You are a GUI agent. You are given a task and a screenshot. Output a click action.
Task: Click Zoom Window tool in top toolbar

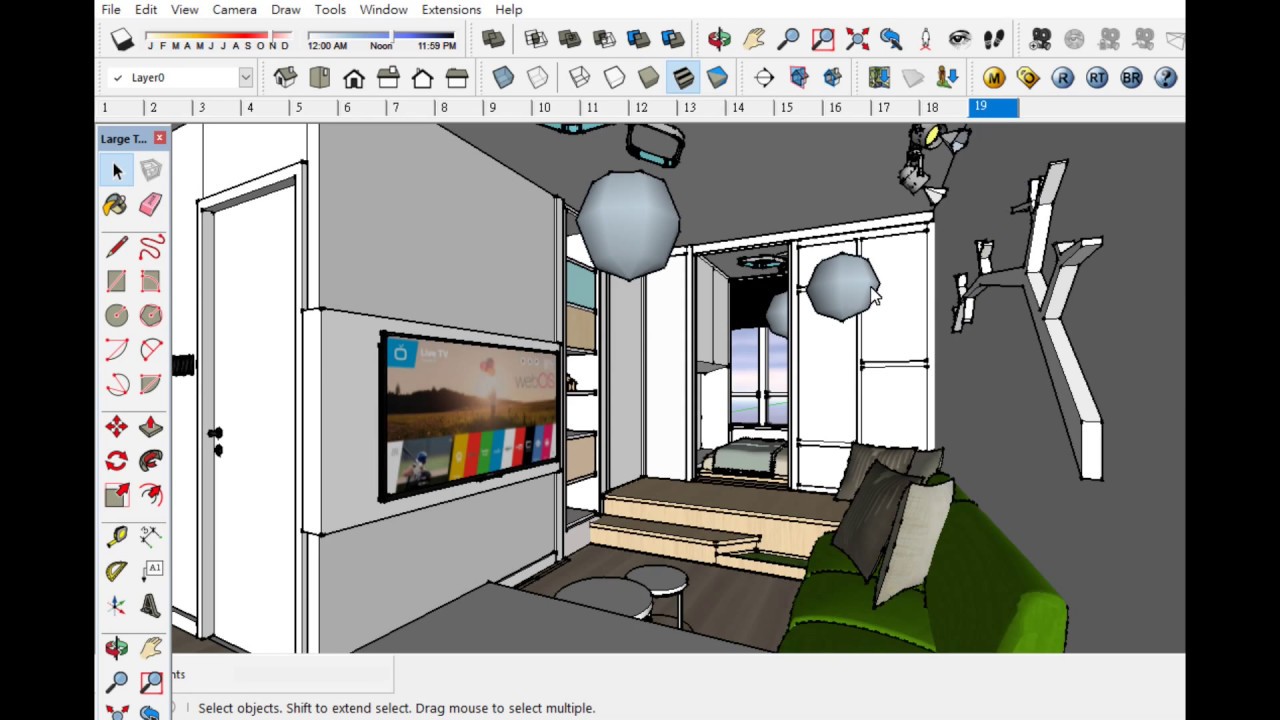[x=823, y=40]
